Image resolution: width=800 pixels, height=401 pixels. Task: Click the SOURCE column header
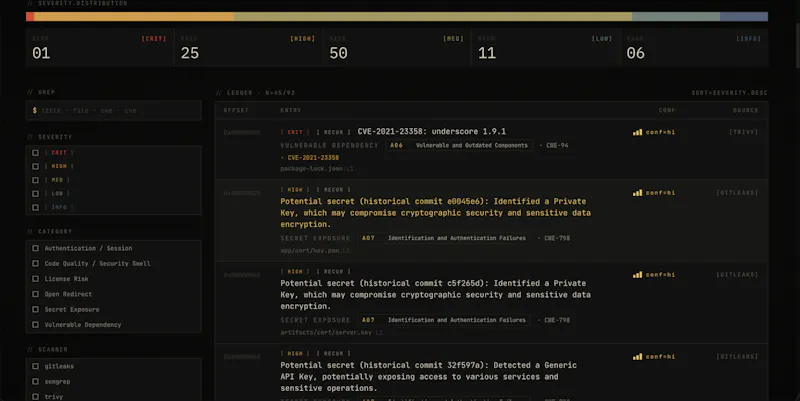click(745, 110)
